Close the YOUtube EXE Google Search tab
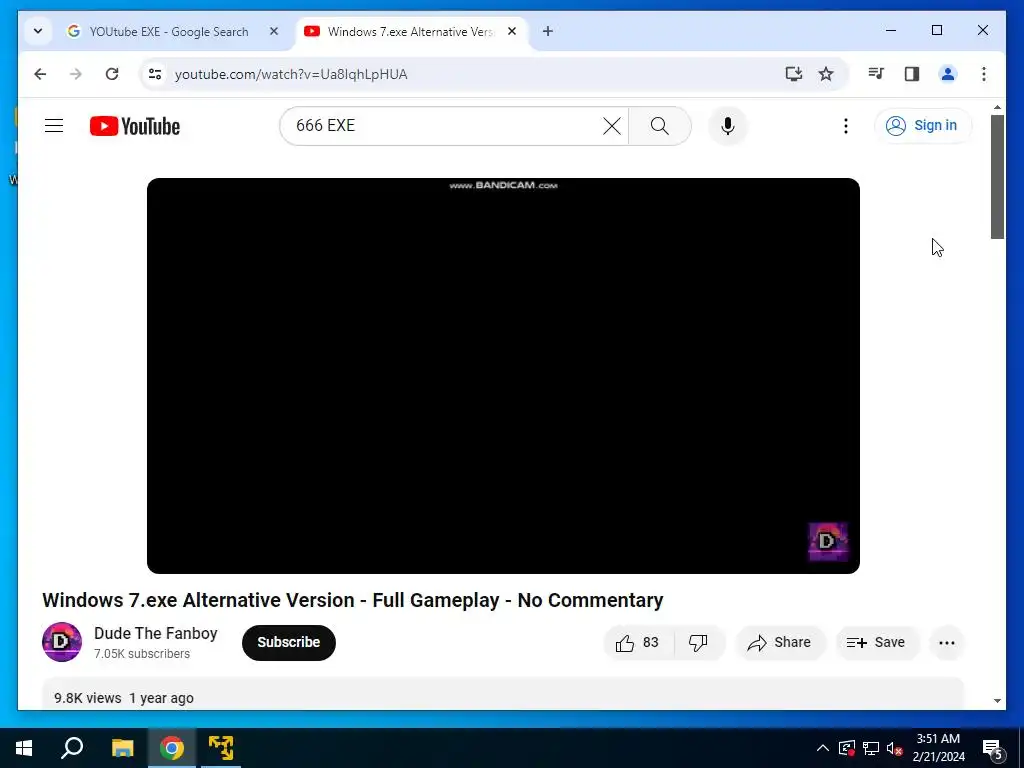This screenshot has height=768, width=1024. (x=274, y=31)
